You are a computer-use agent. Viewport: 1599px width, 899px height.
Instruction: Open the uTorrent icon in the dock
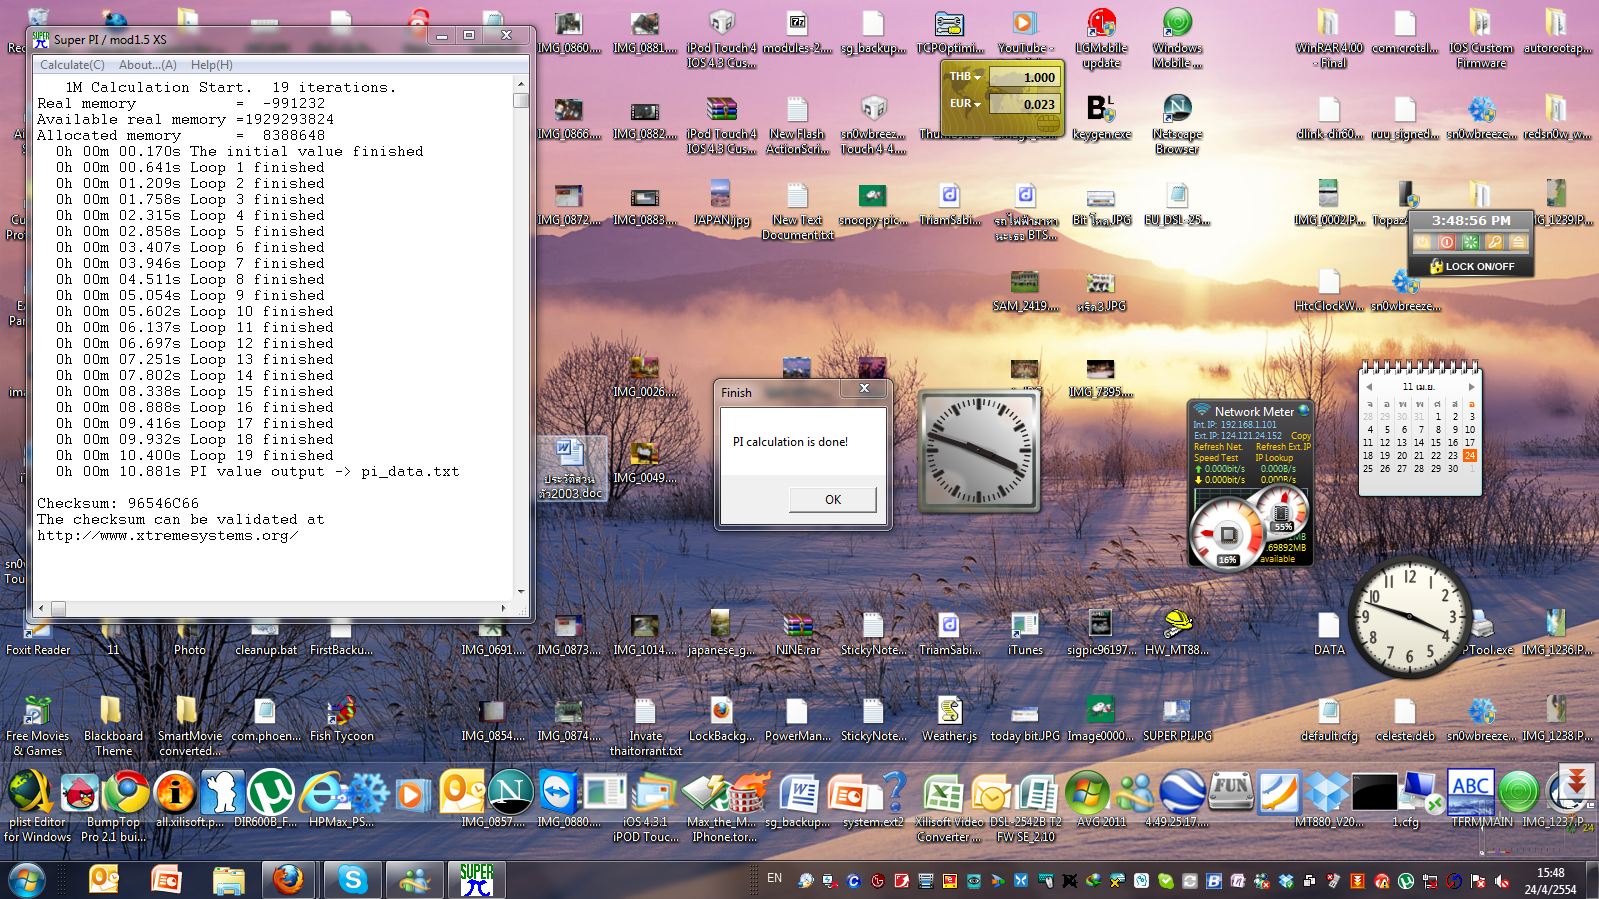point(270,793)
